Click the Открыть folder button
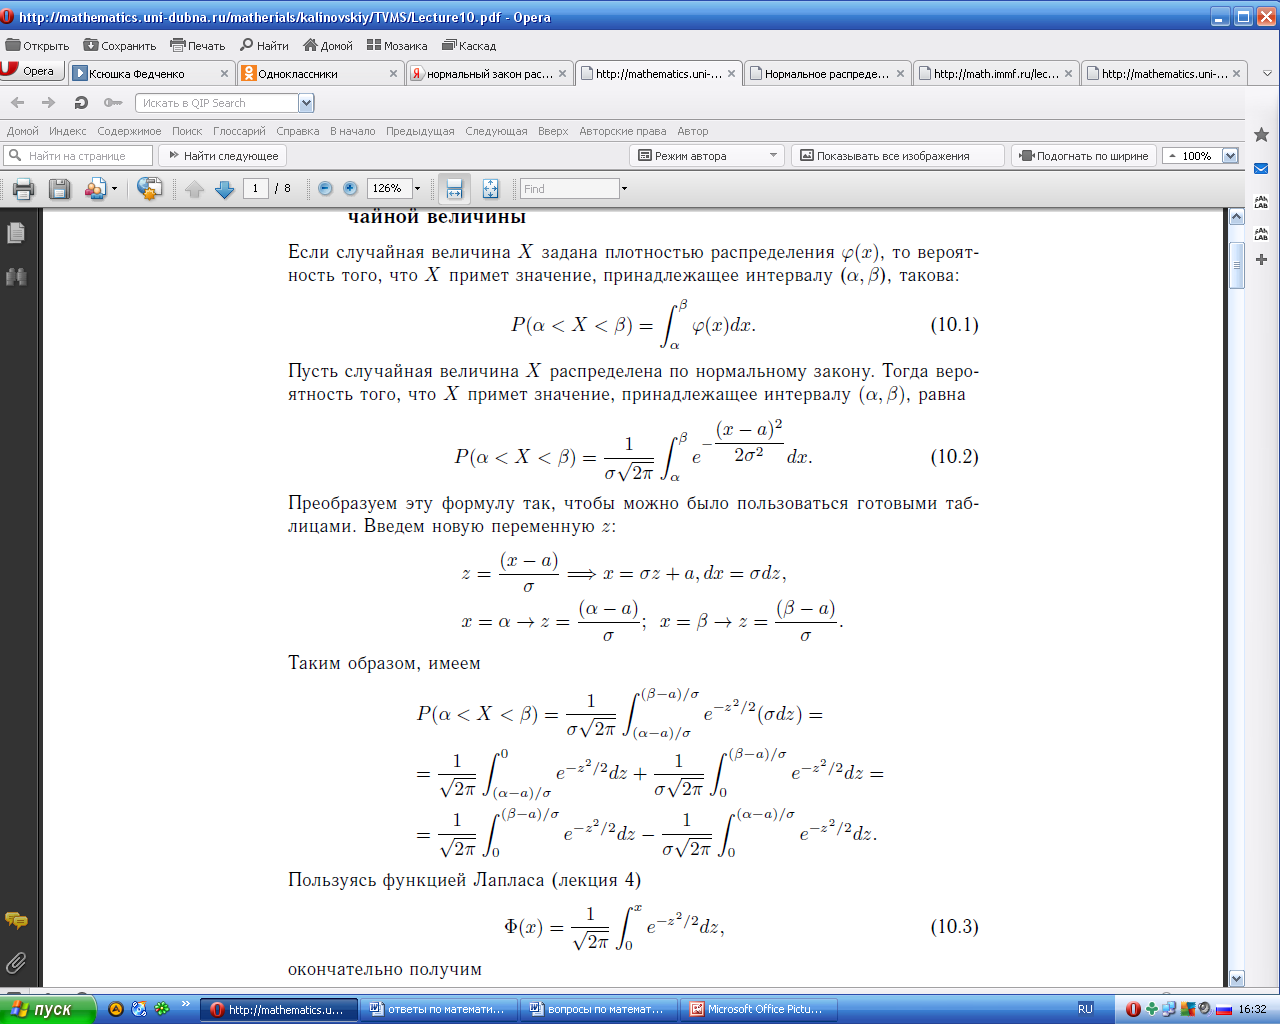The image size is (1280, 1024). 37,45
